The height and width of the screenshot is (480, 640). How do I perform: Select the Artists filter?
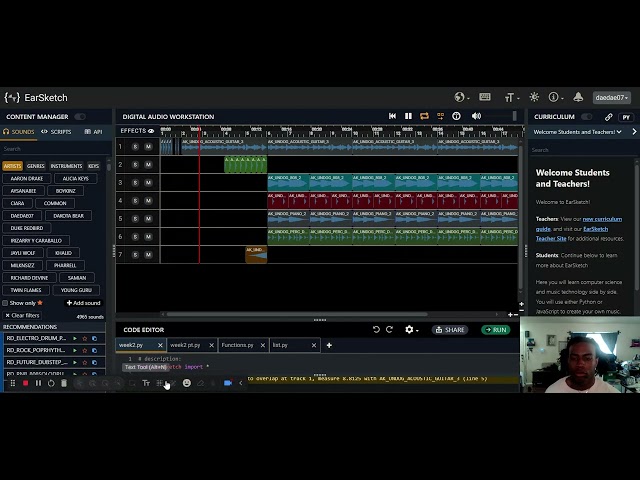click(12, 166)
